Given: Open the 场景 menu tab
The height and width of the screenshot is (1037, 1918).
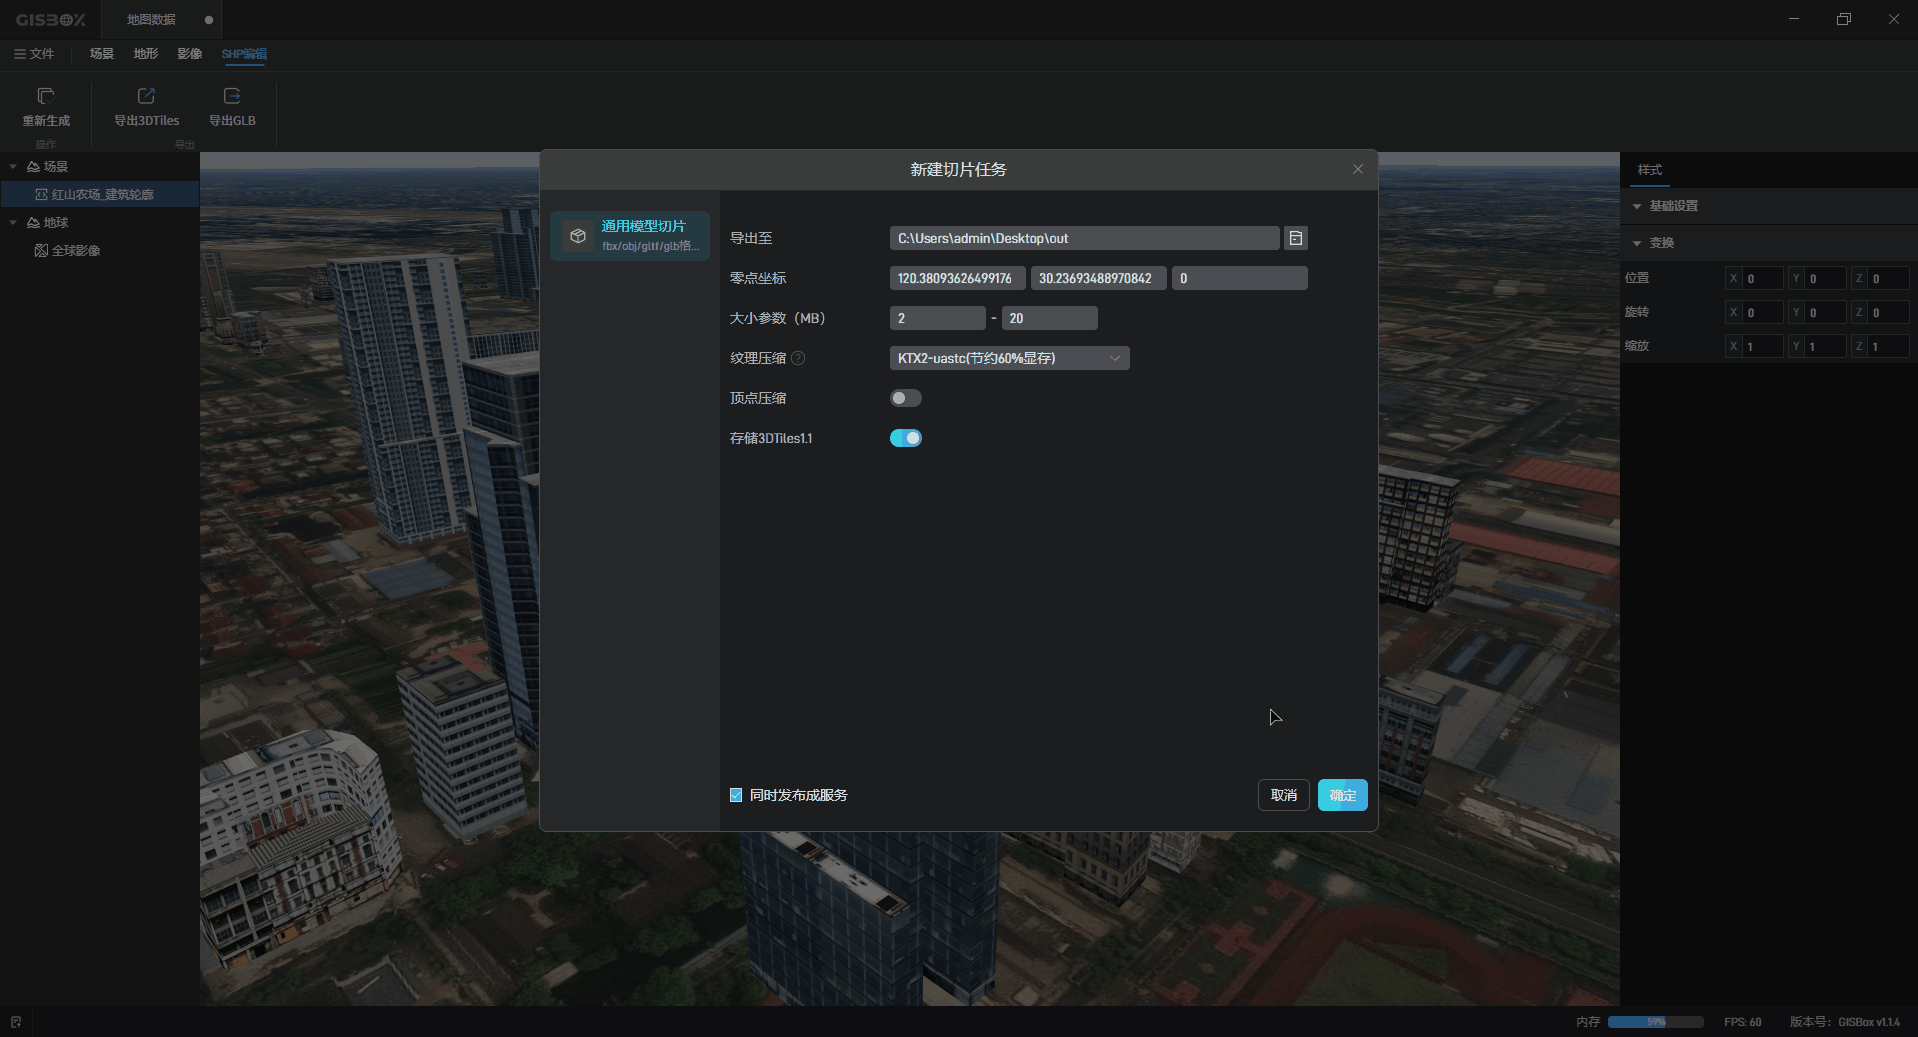Looking at the screenshot, I should (102, 54).
